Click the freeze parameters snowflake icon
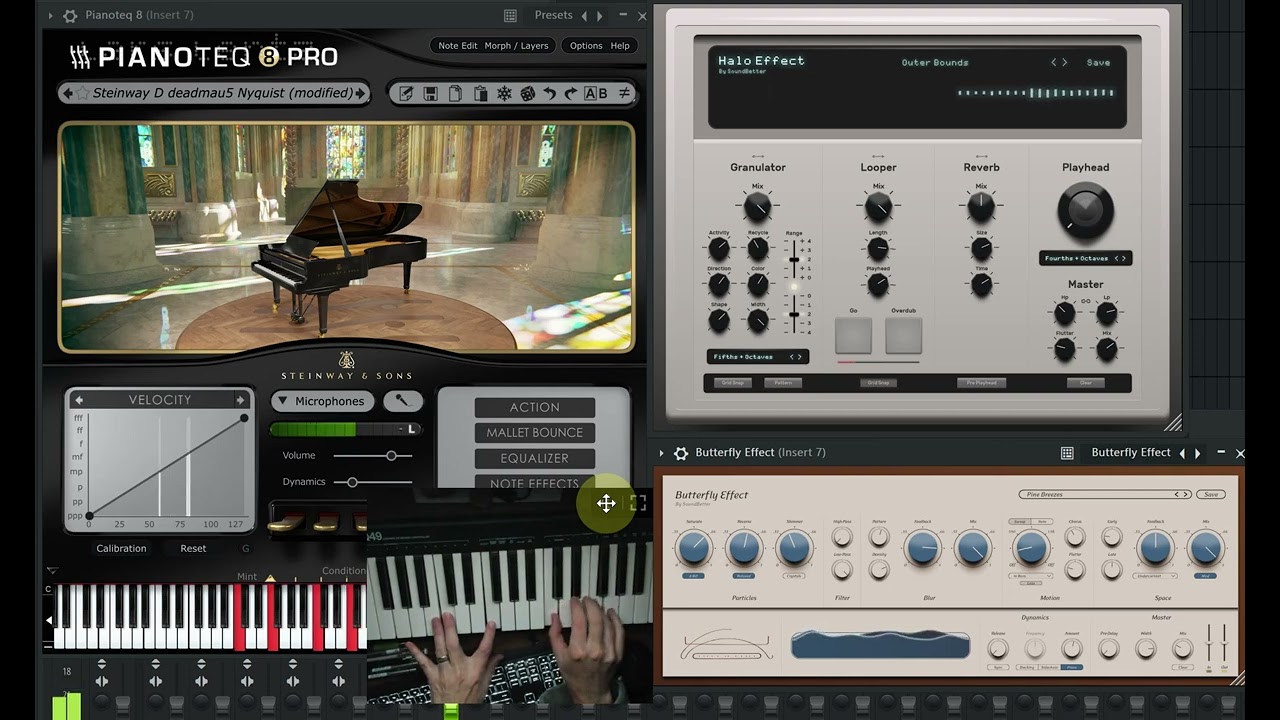 504,93
